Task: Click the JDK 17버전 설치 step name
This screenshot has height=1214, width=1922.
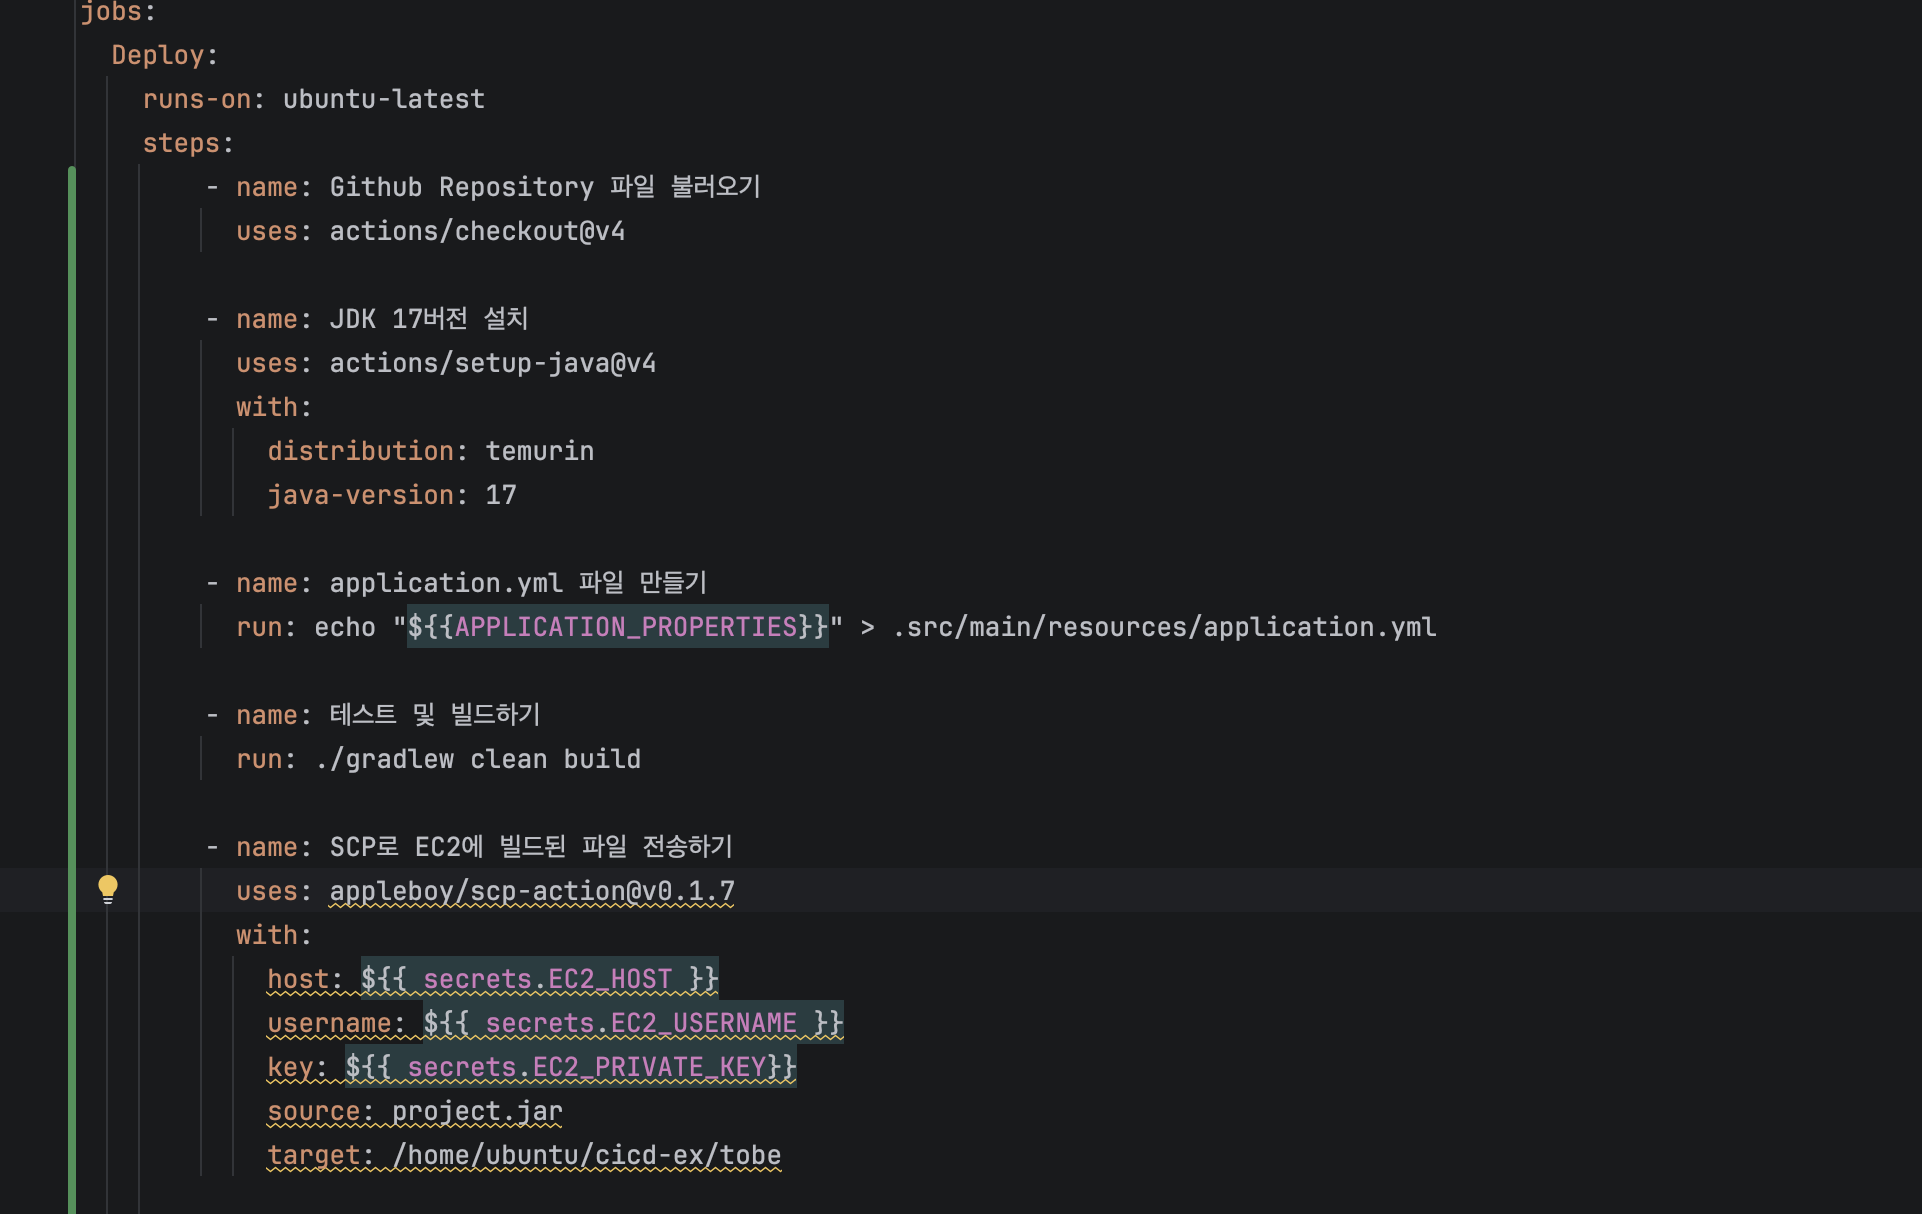Action: tap(429, 319)
